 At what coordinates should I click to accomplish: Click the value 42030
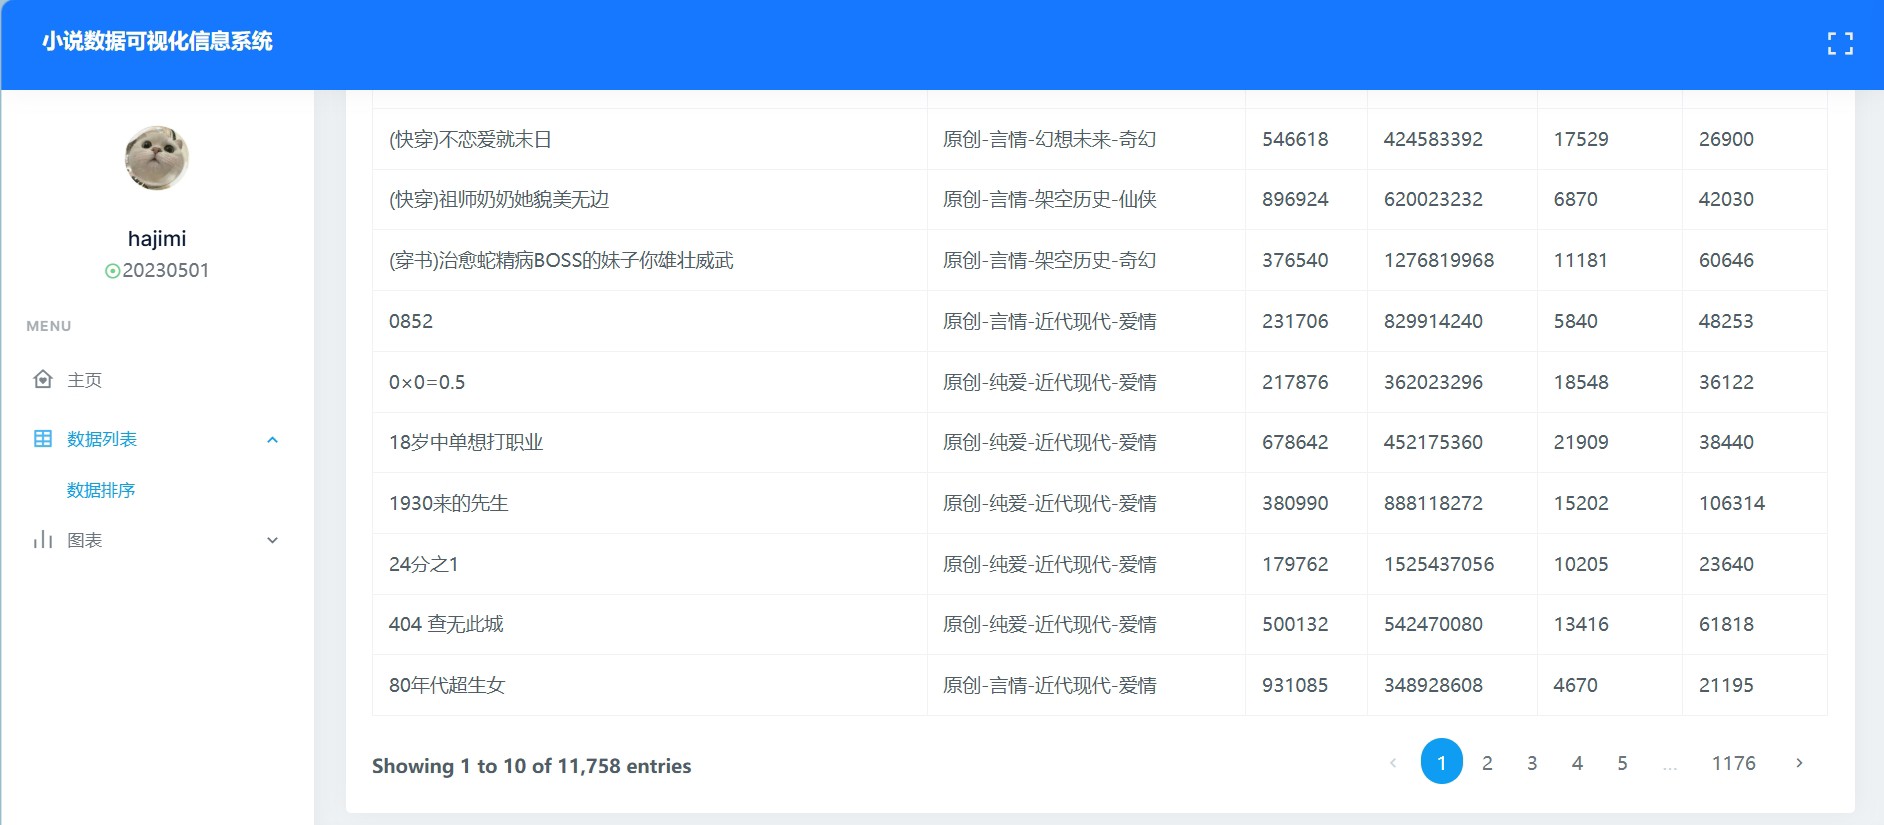(1726, 199)
